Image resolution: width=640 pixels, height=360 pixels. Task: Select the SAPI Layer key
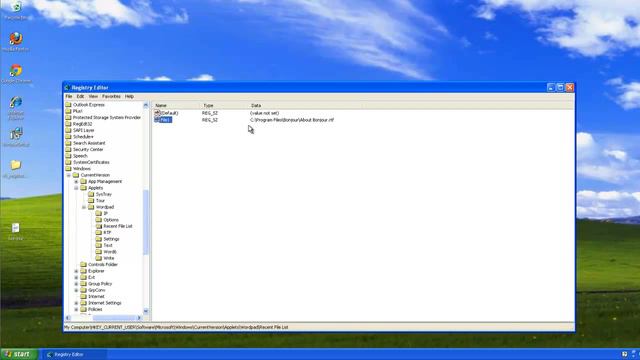83,130
